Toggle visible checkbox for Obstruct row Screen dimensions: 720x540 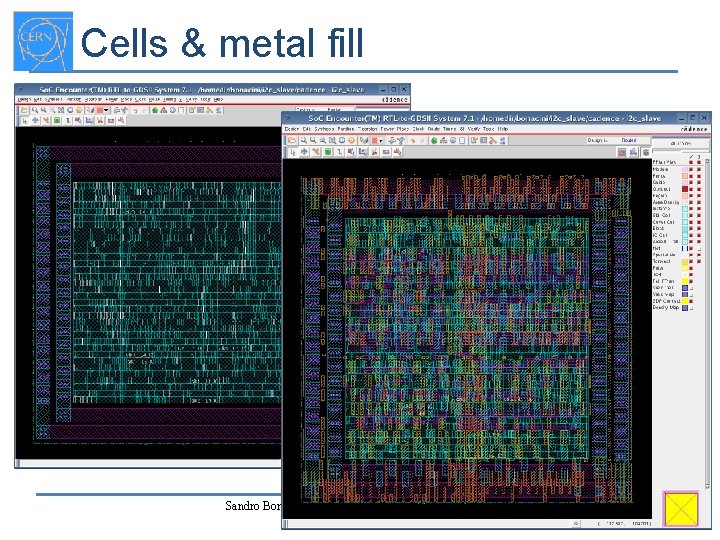691,189
